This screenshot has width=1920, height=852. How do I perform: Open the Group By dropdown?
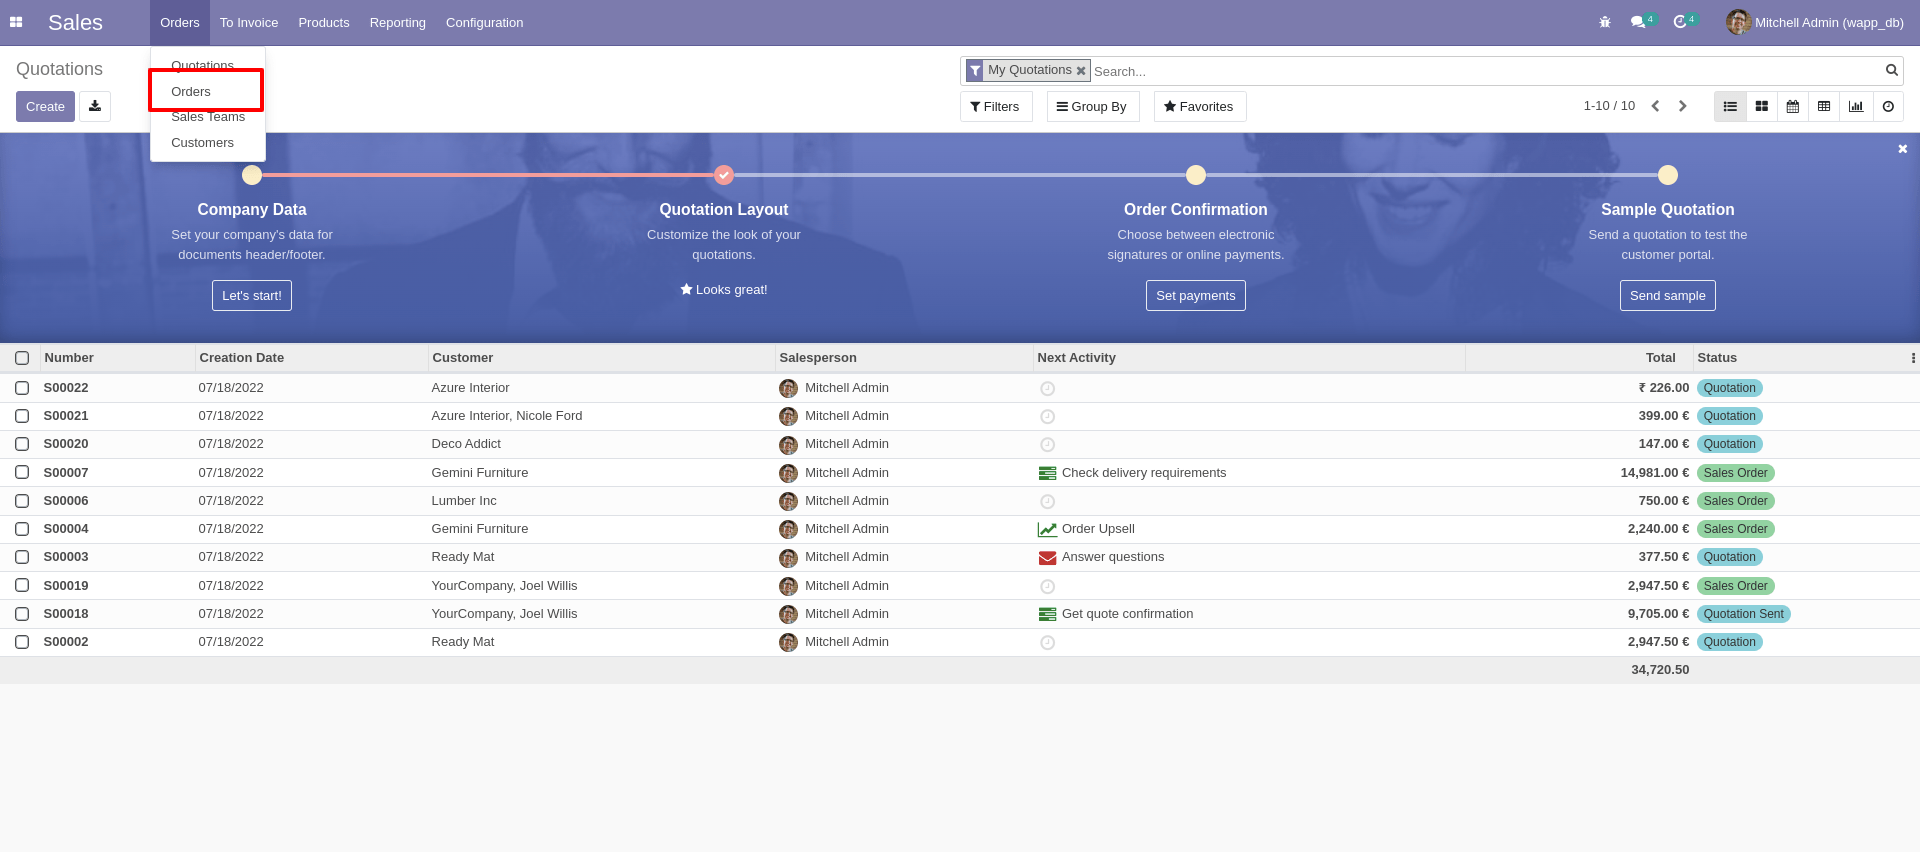point(1092,107)
